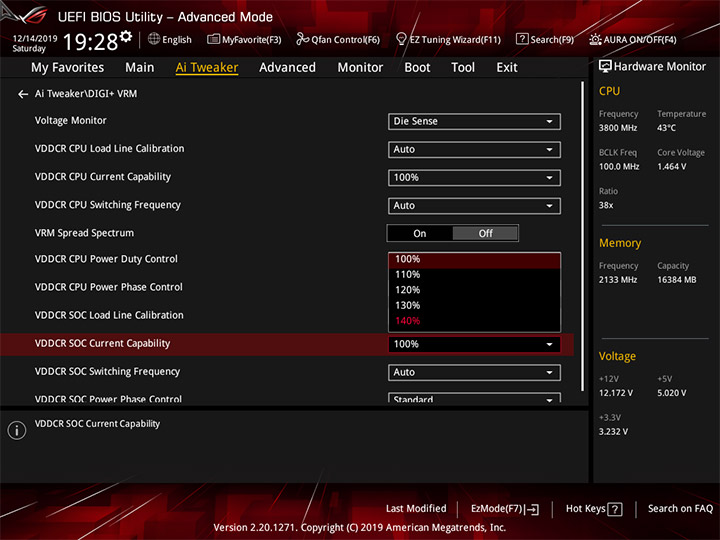Screen dimensions: 720x540
Task: Open the Advanced tab
Action: pyautogui.click(x=287, y=68)
